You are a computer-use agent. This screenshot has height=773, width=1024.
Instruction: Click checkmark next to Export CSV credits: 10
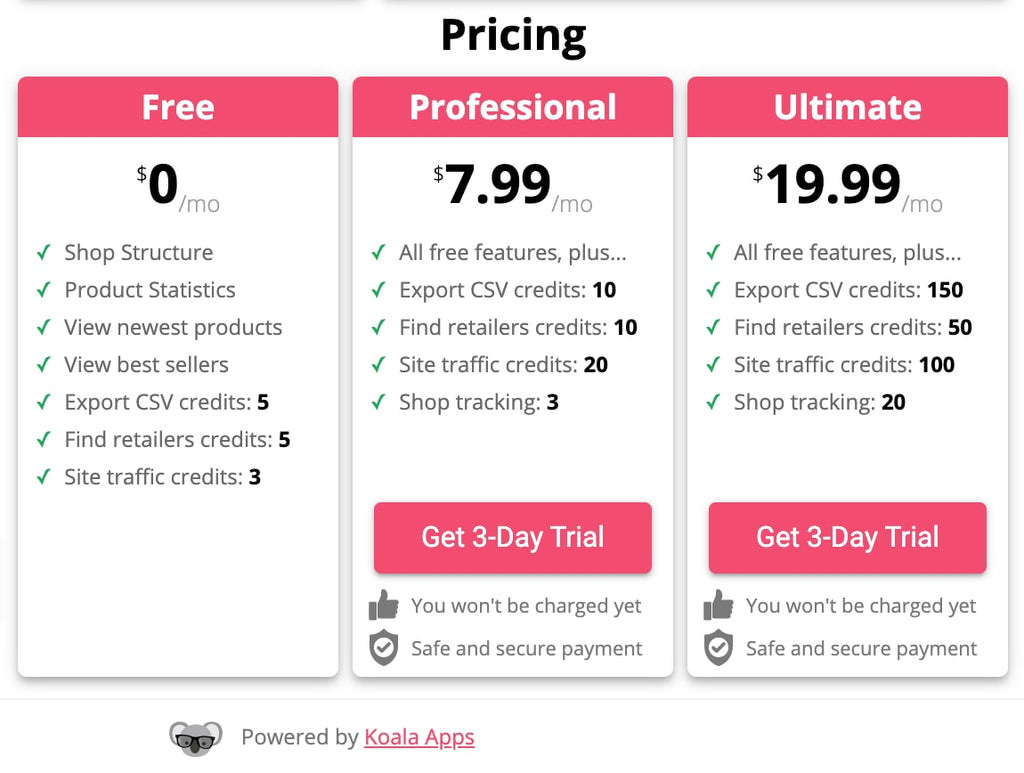pos(378,289)
